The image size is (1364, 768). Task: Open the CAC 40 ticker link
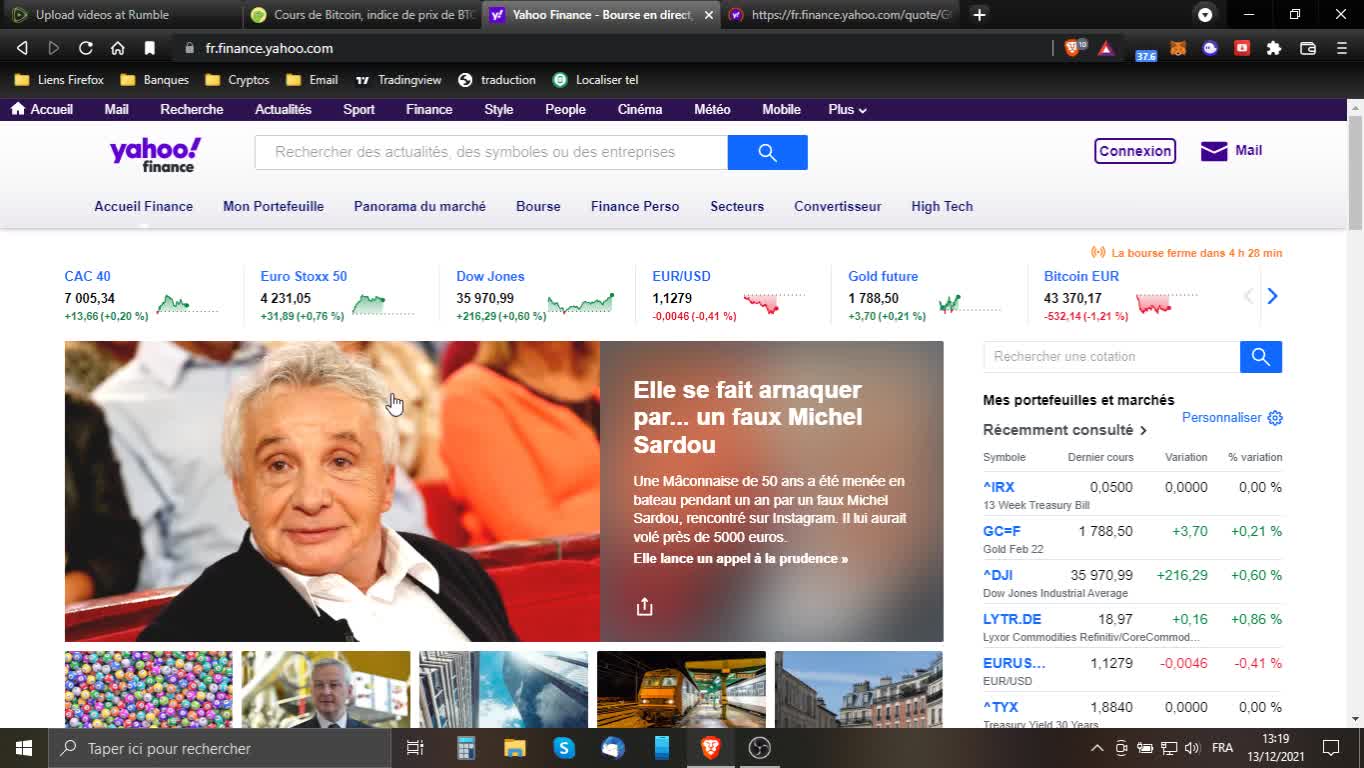[88, 276]
